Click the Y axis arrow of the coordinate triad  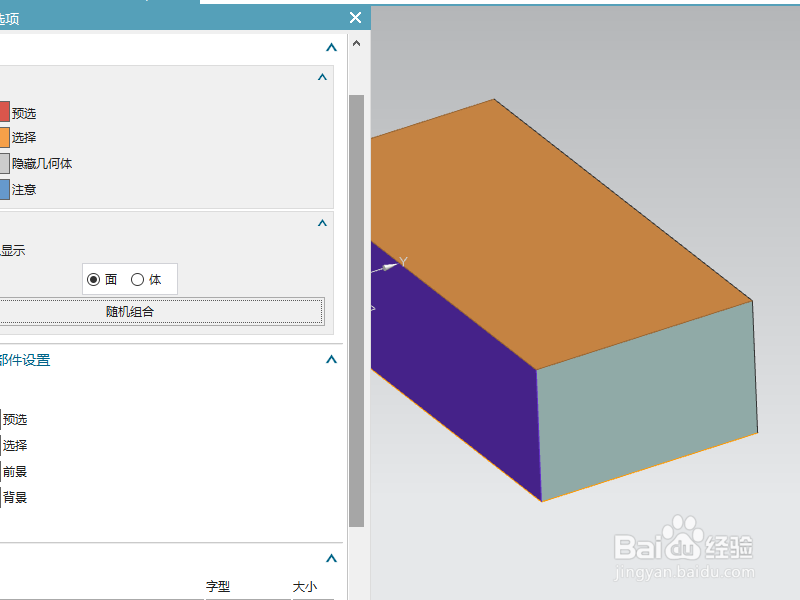pos(389,267)
